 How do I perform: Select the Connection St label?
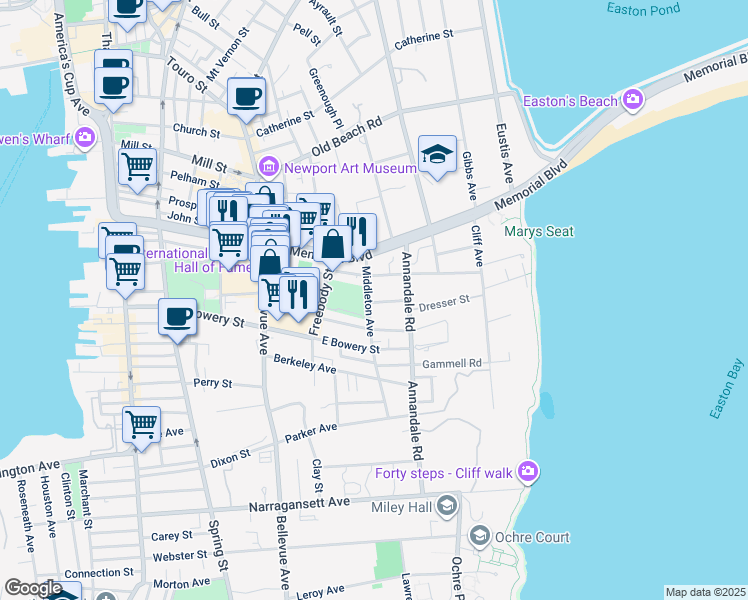coord(99,573)
